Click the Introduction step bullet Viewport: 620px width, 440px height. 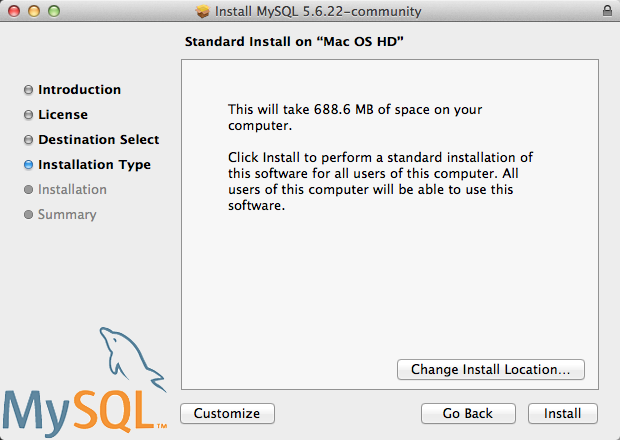point(28,90)
